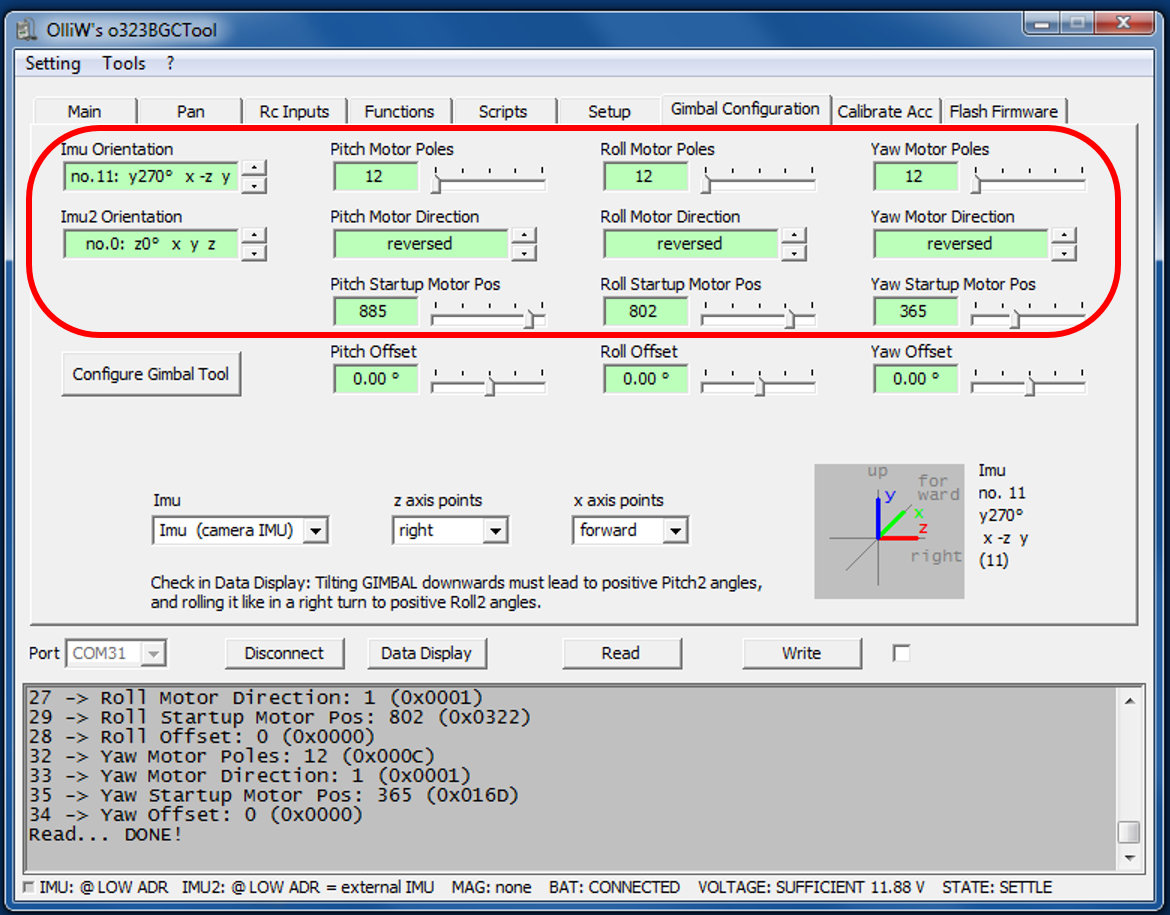Toggle the small IMU status checkbox
This screenshot has width=1170, height=915.
click(28, 887)
